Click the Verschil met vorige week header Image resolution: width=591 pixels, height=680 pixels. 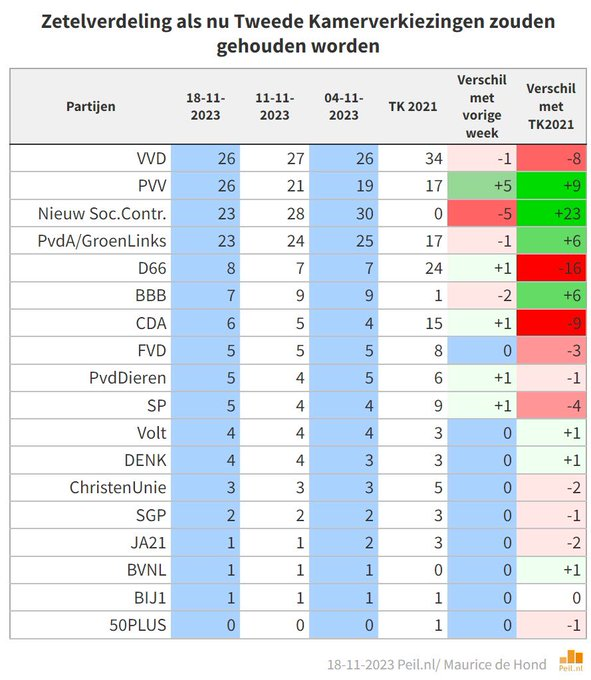coord(482,106)
